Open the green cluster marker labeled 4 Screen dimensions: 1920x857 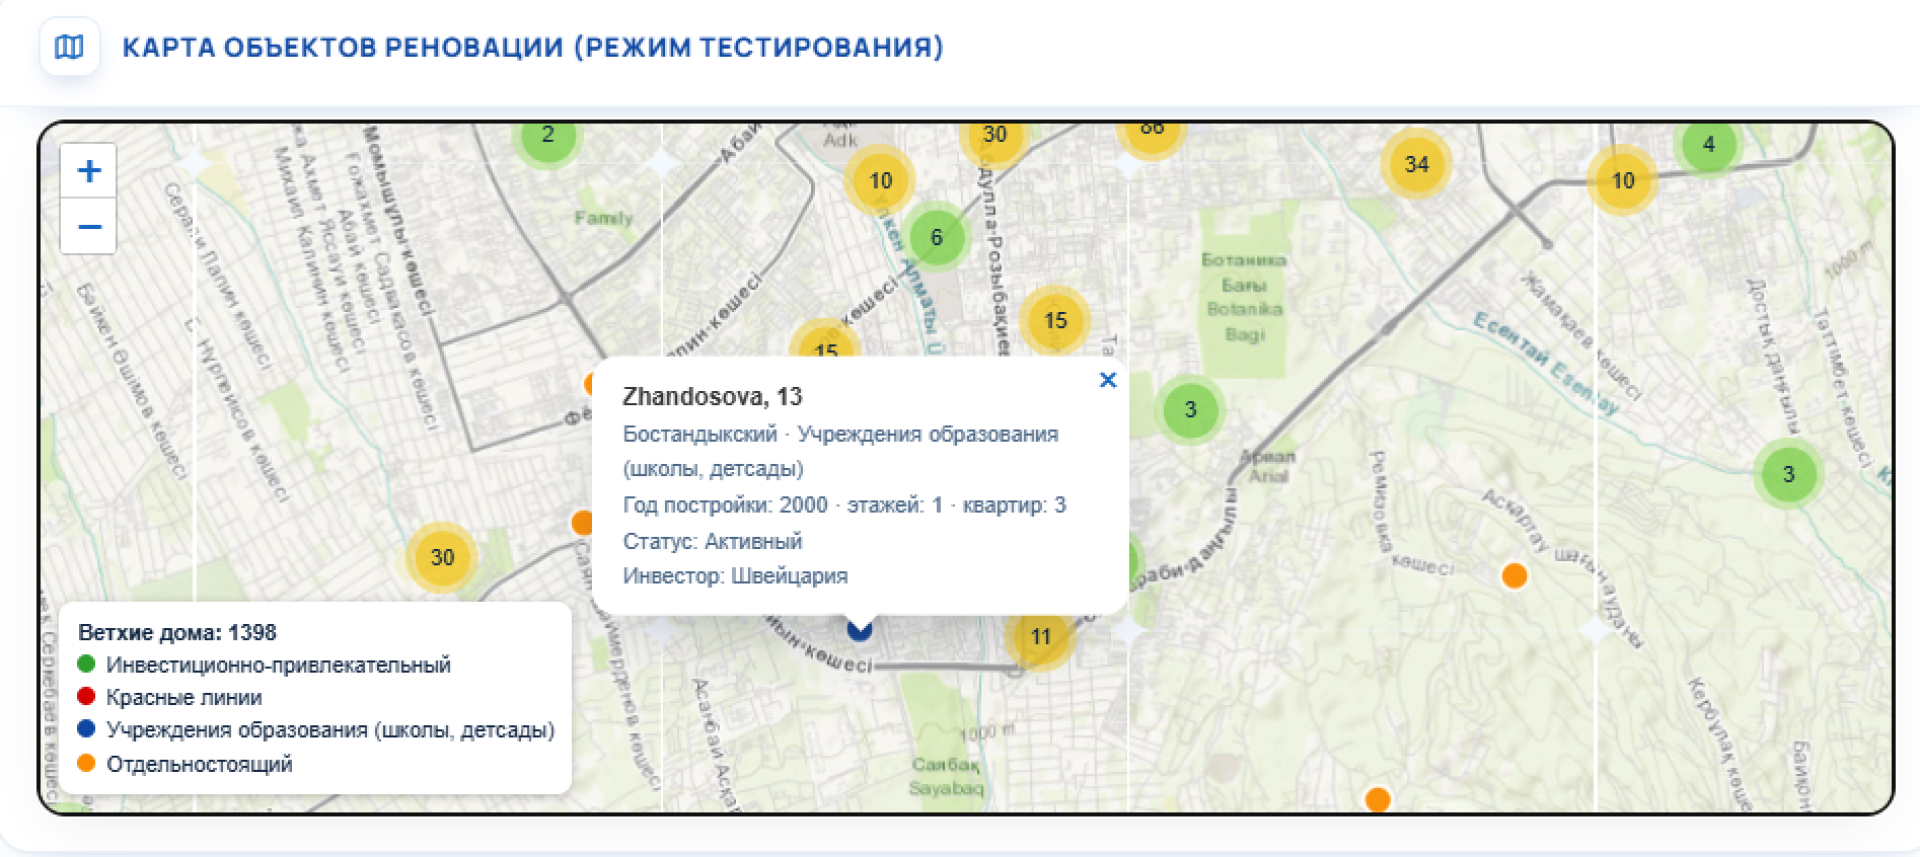(x=1709, y=145)
